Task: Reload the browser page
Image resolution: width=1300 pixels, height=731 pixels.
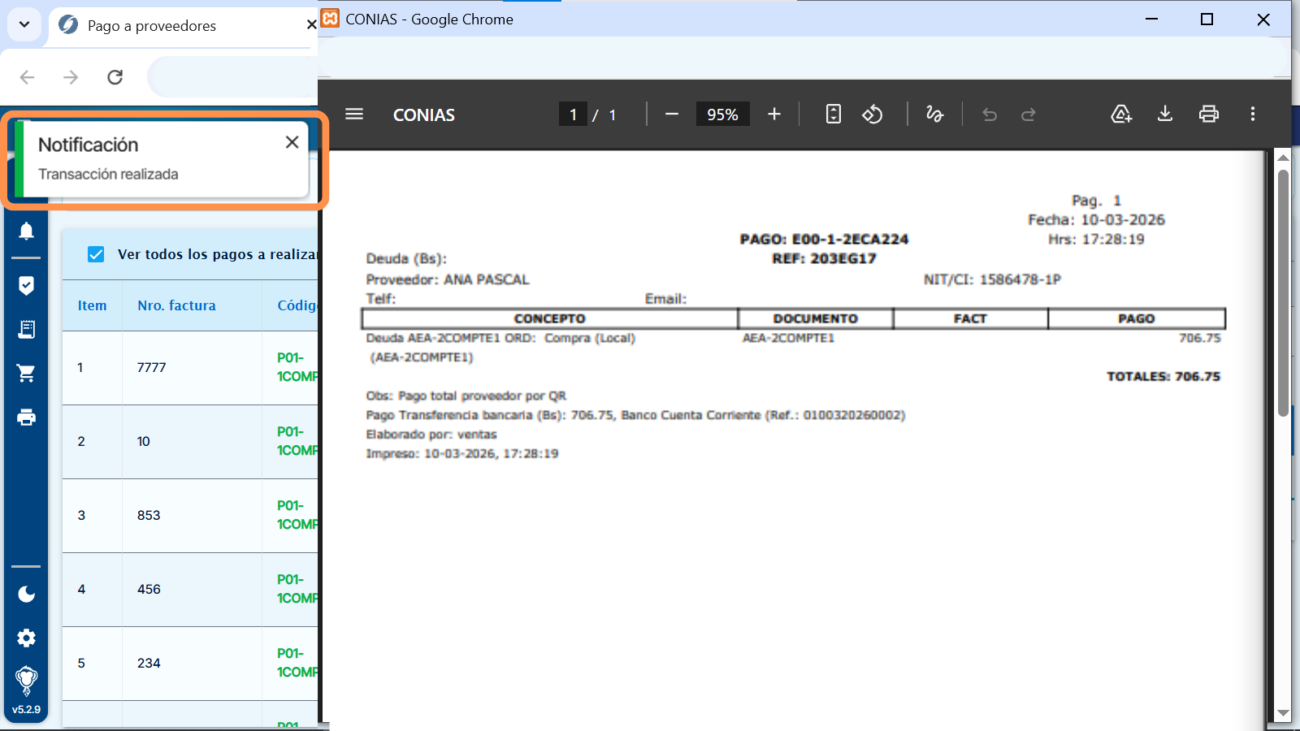Action: coord(115,77)
